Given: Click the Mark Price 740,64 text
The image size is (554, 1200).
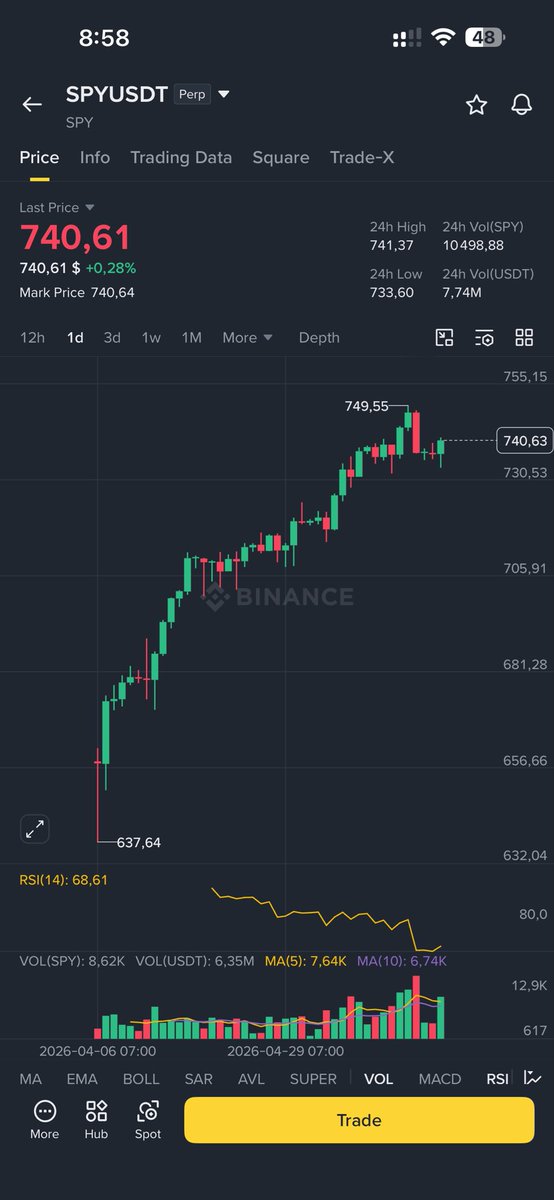Looking at the screenshot, I should tap(77, 292).
